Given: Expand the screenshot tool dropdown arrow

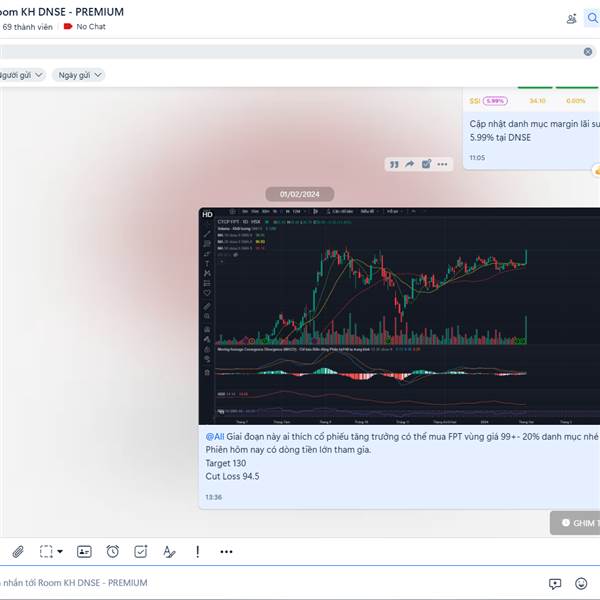Looking at the screenshot, I should (x=60, y=551).
